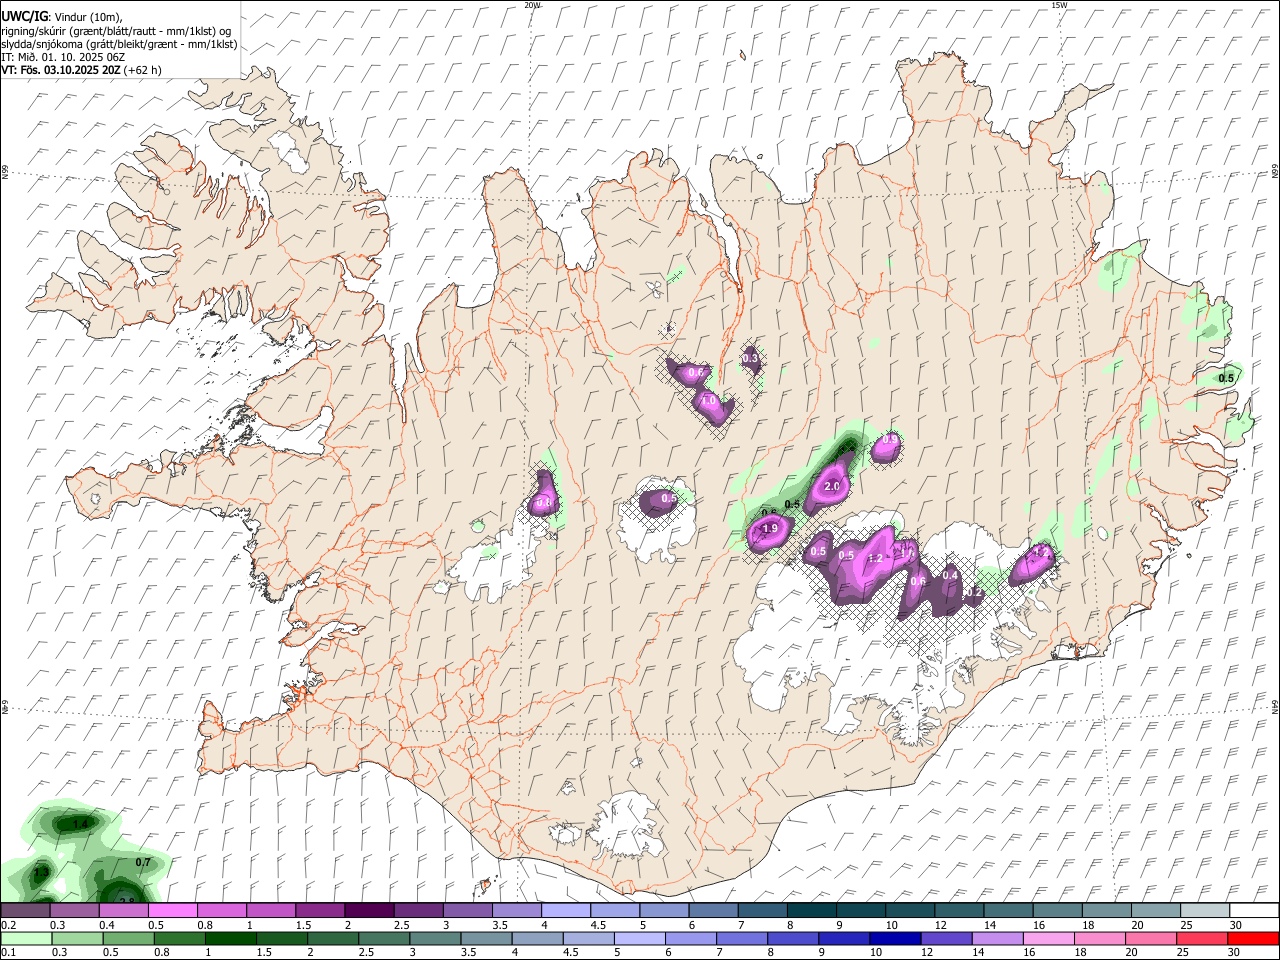Select the 1.3 rain value offshore southwest

41,873
